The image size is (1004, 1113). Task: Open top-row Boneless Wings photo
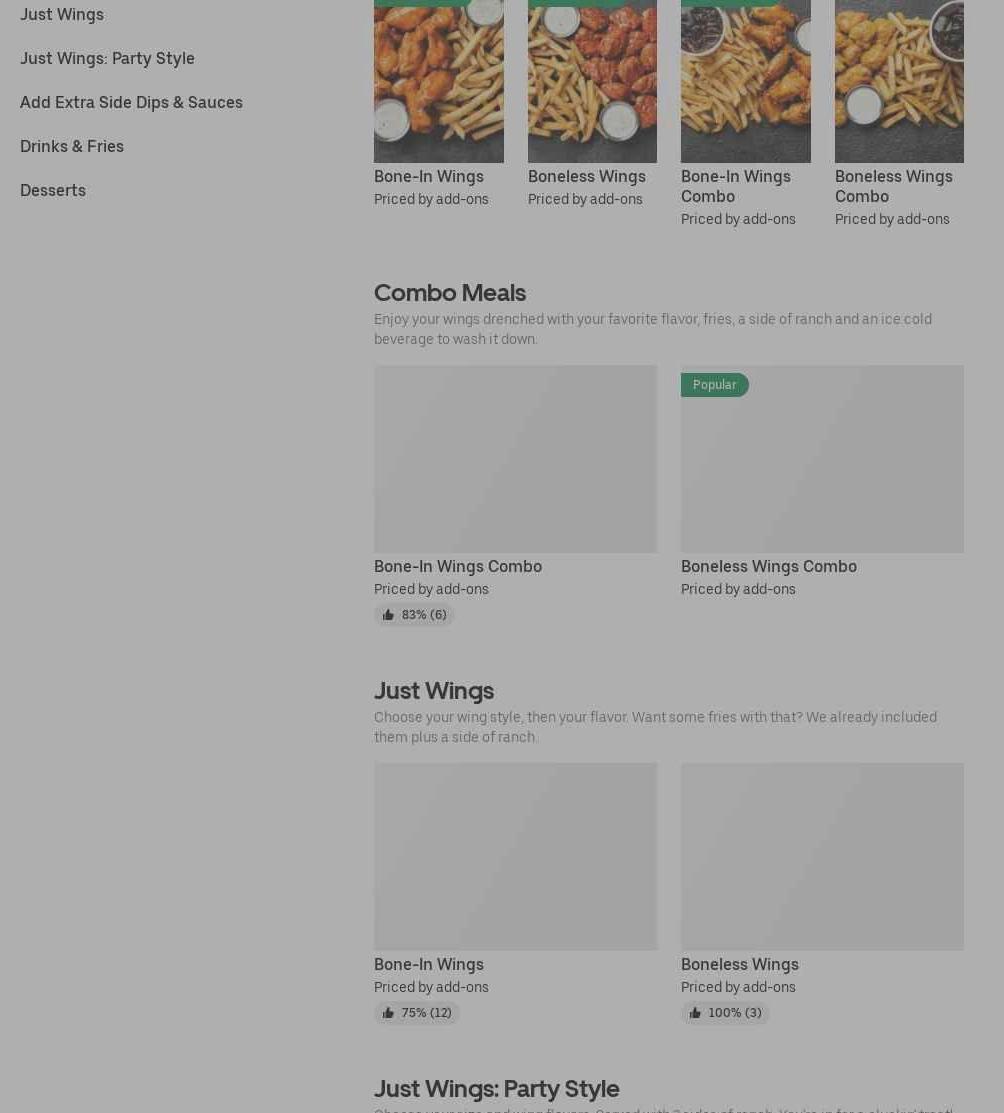(x=592, y=81)
